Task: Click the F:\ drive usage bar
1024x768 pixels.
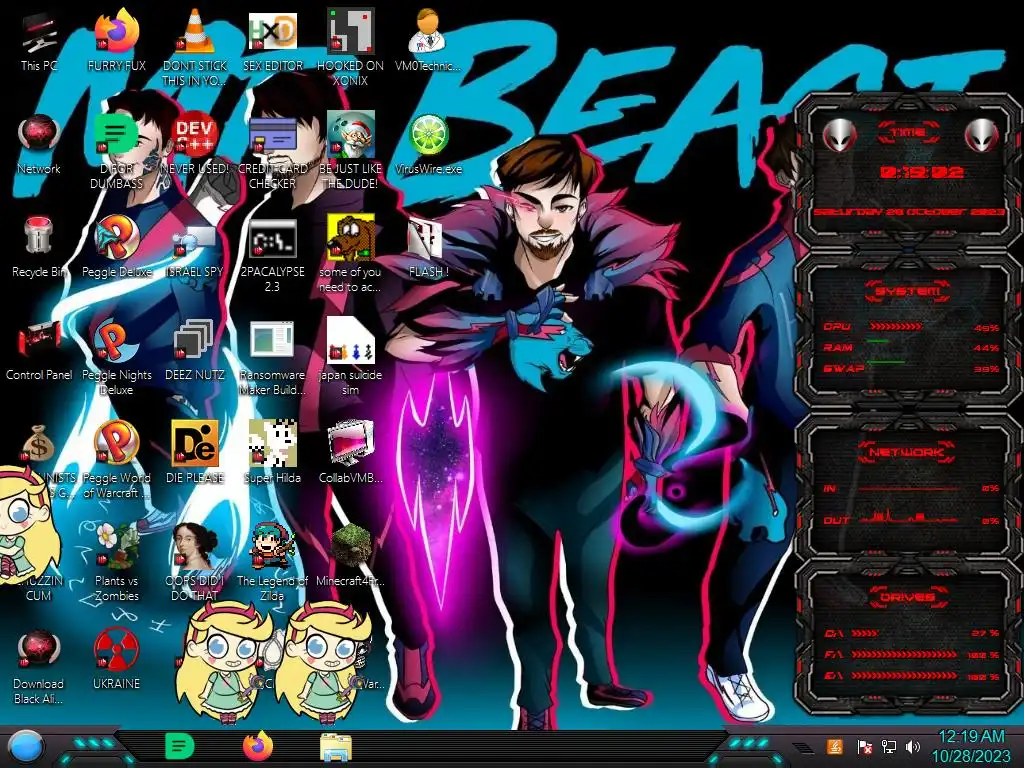Action: [904, 654]
